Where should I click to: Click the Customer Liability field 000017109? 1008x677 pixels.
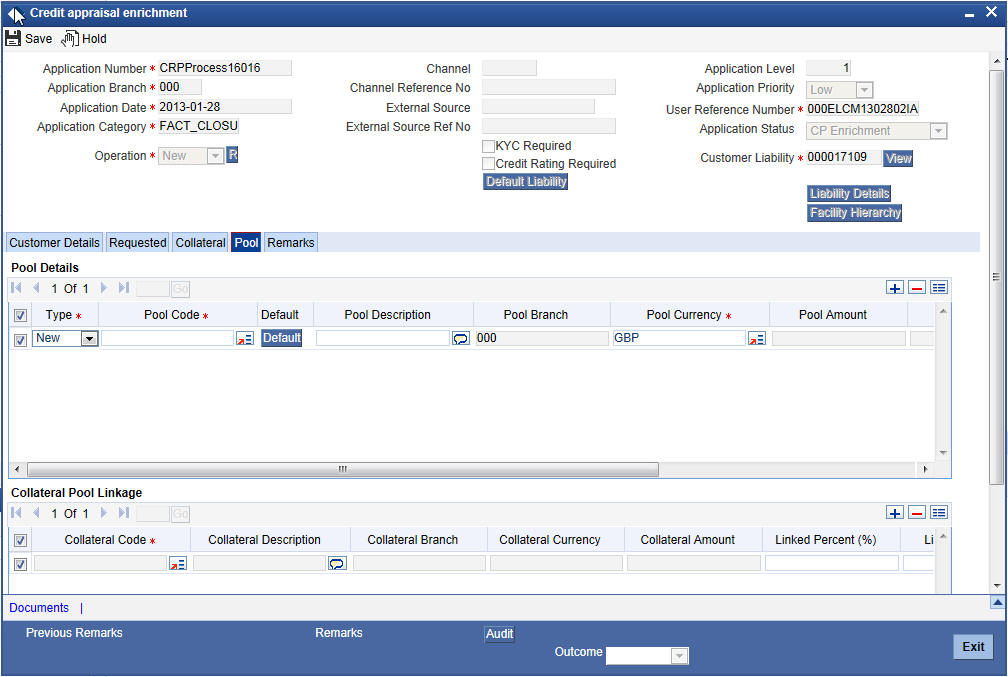(x=843, y=158)
